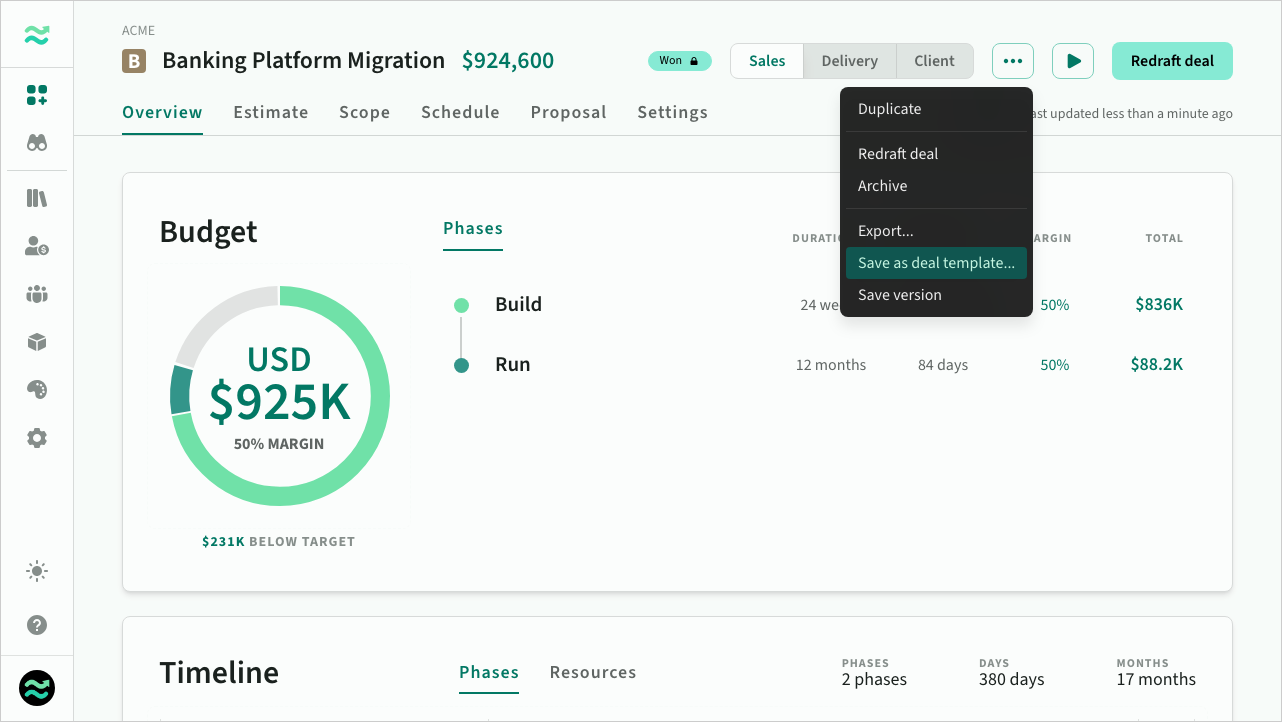Choose Redraft deal in the dropdown menu
Viewport: 1282px width, 722px height.
point(936,154)
